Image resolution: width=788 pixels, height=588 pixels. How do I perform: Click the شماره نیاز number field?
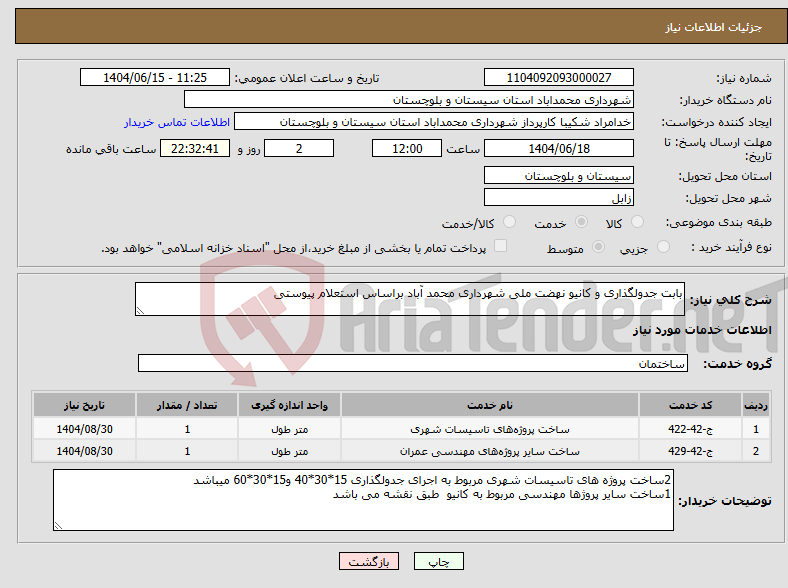559,77
